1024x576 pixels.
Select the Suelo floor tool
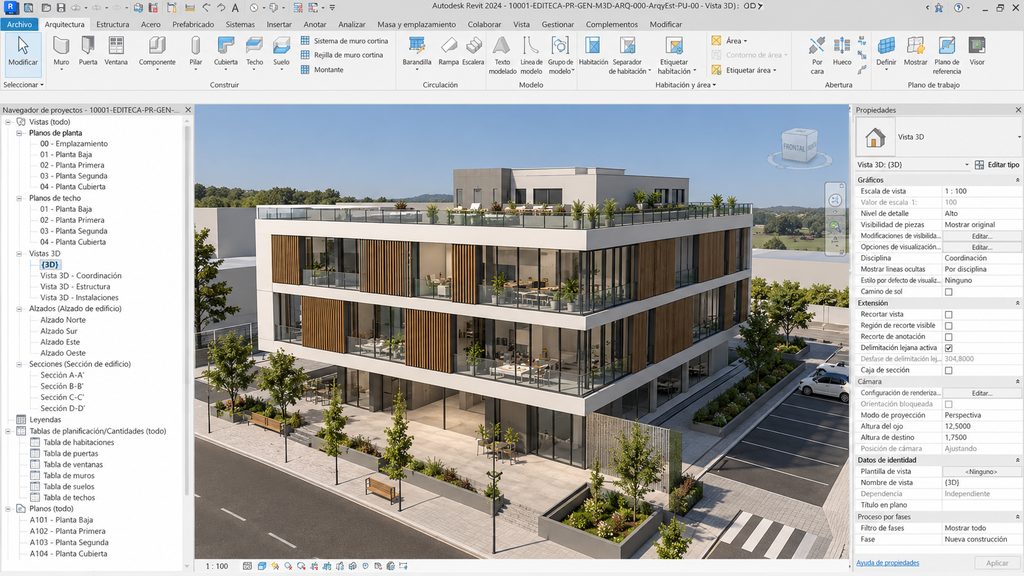pos(281,51)
